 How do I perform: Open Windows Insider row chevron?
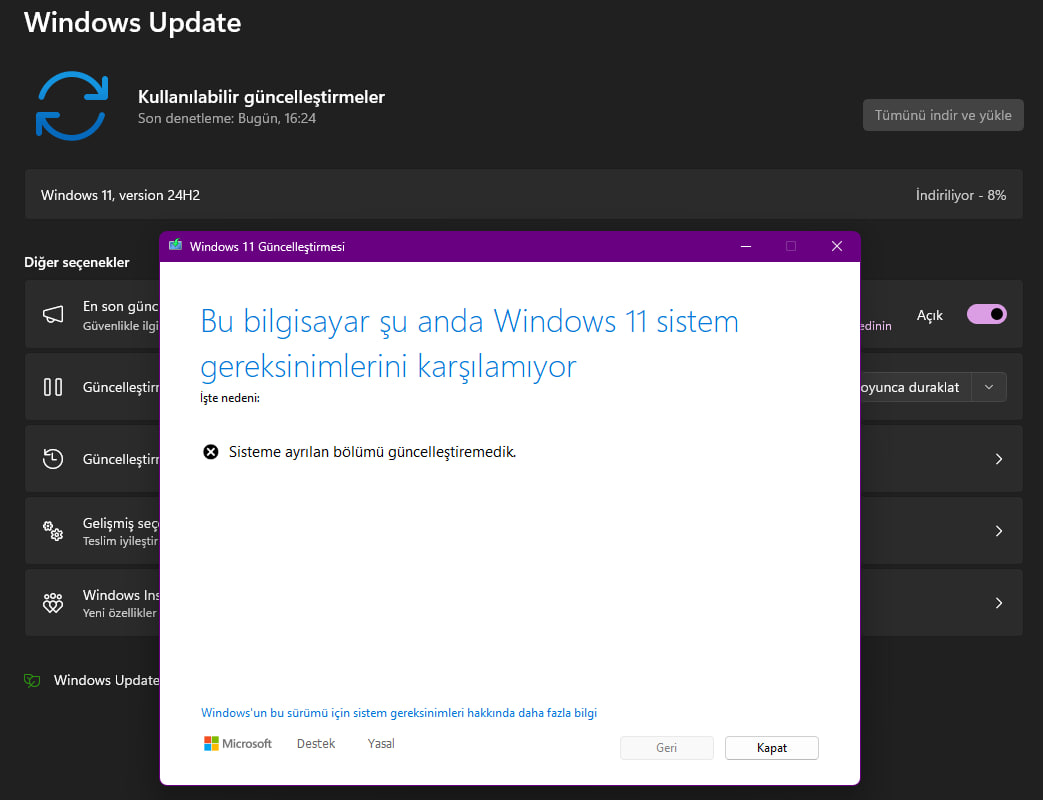[998, 602]
